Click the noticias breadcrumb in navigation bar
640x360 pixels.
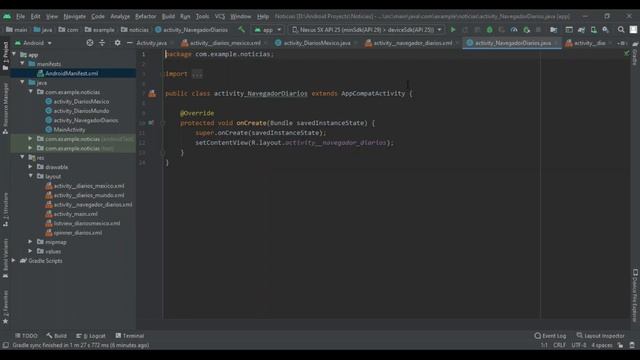tap(135, 30)
